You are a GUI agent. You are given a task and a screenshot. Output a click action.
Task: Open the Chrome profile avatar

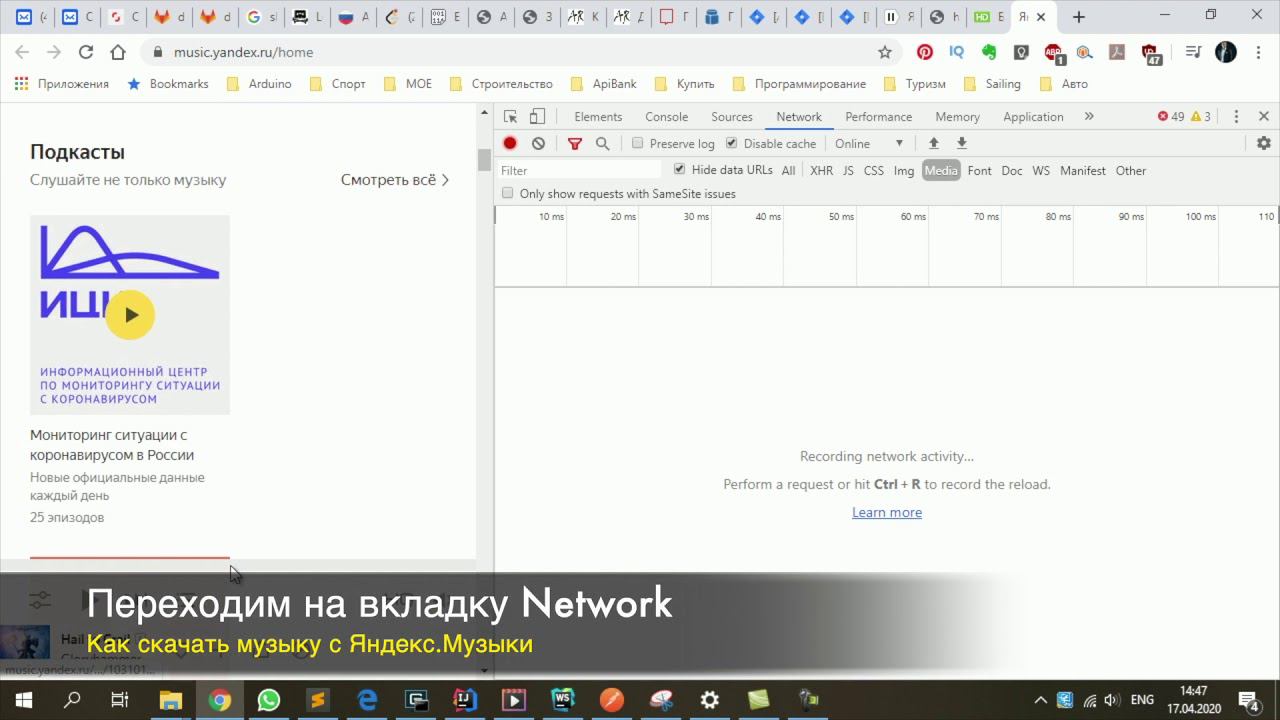[x=1226, y=52]
